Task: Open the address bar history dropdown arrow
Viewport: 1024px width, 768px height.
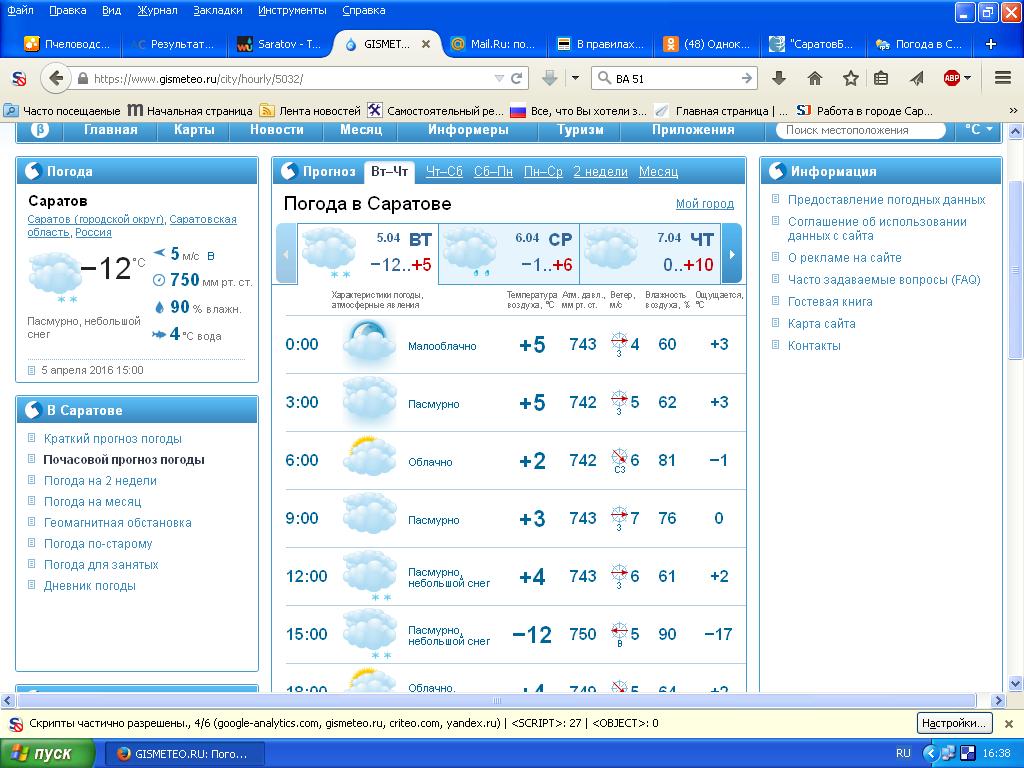Action: click(499, 78)
